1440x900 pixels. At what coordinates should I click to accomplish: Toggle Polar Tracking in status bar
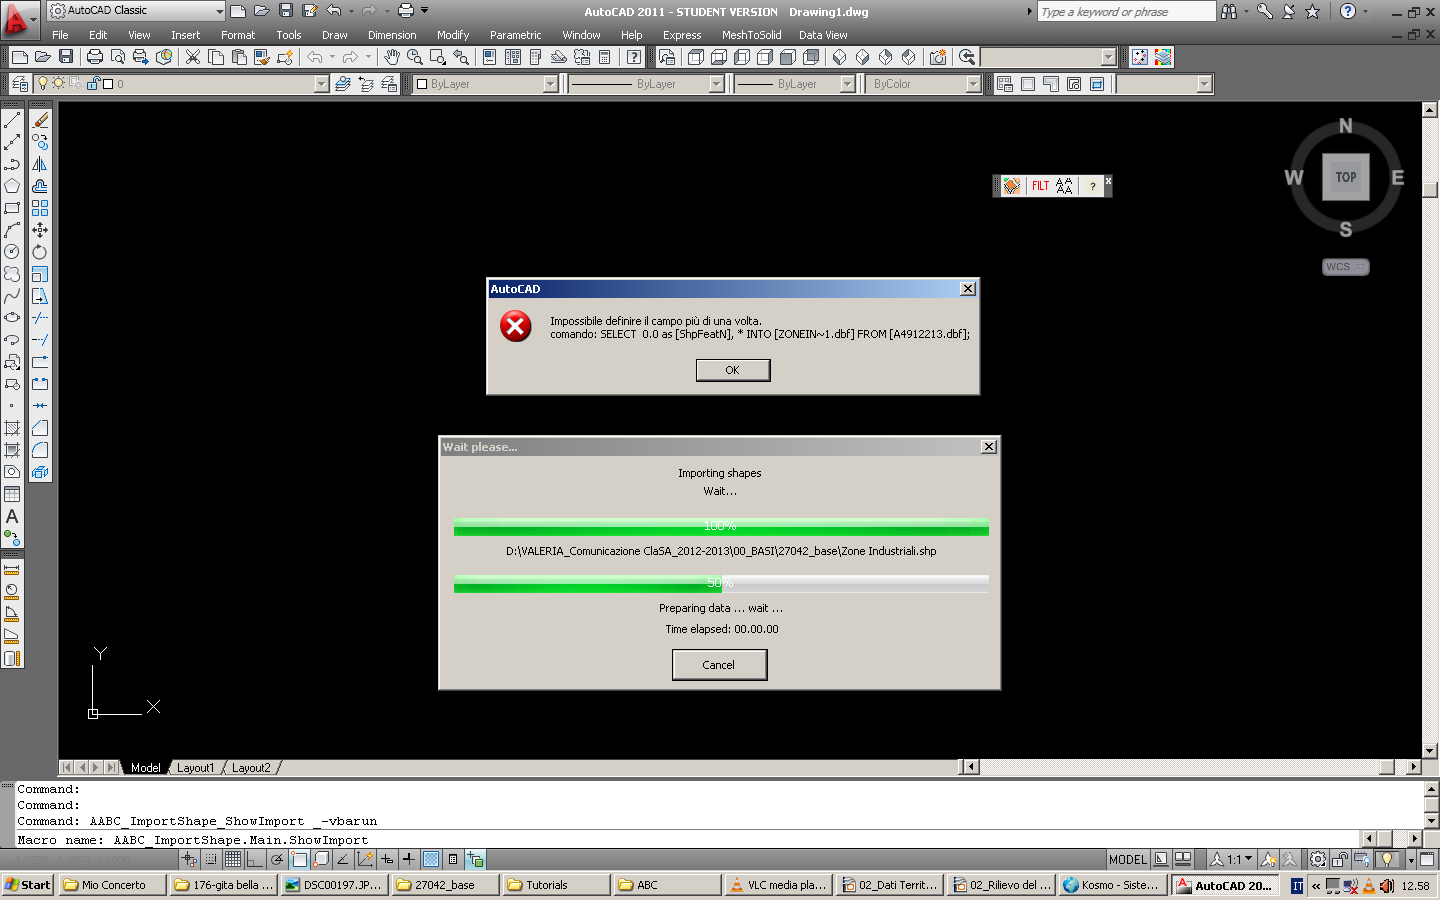277,859
